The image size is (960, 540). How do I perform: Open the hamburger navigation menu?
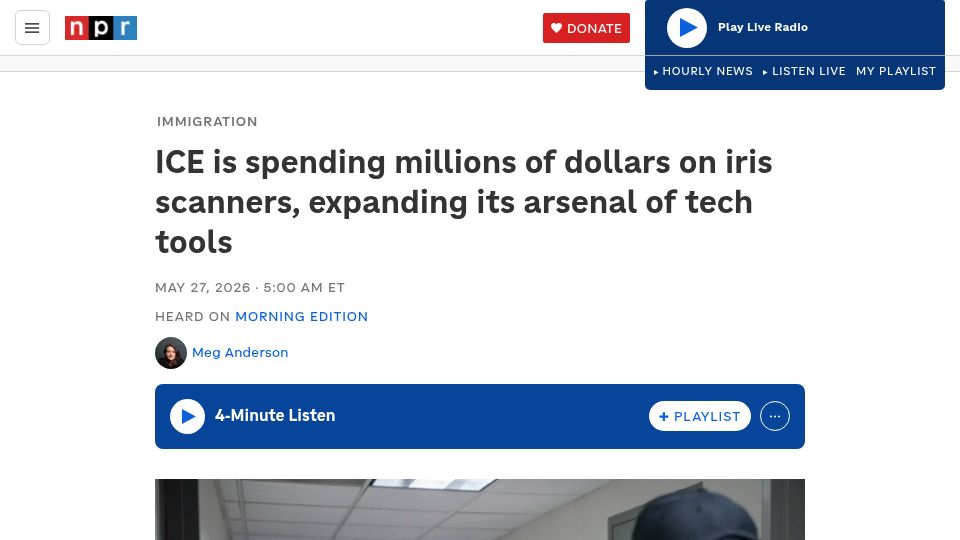pos(32,28)
